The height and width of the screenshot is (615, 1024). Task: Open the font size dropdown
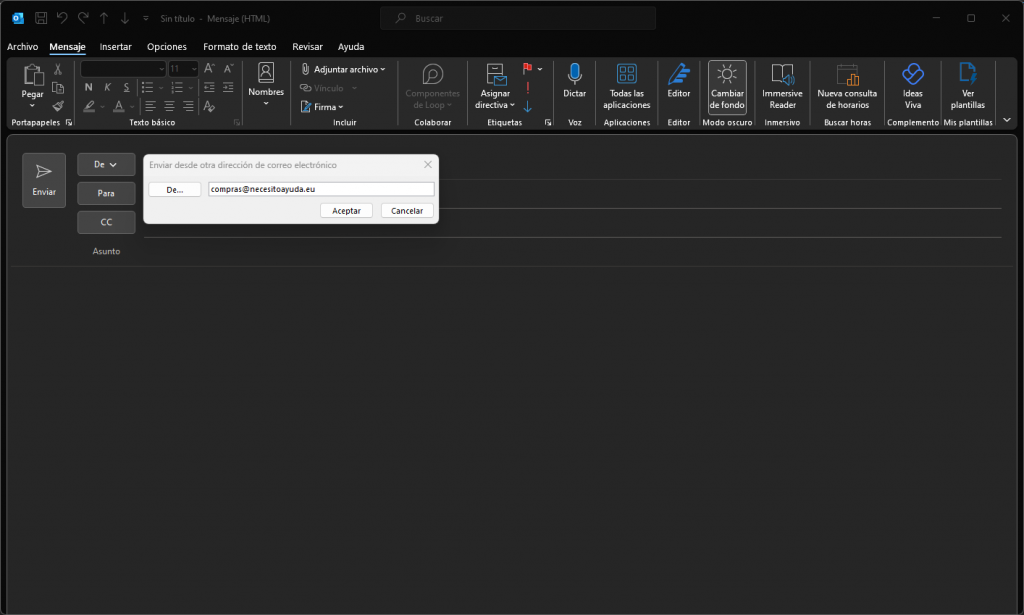pyautogui.click(x=194, y=69)
